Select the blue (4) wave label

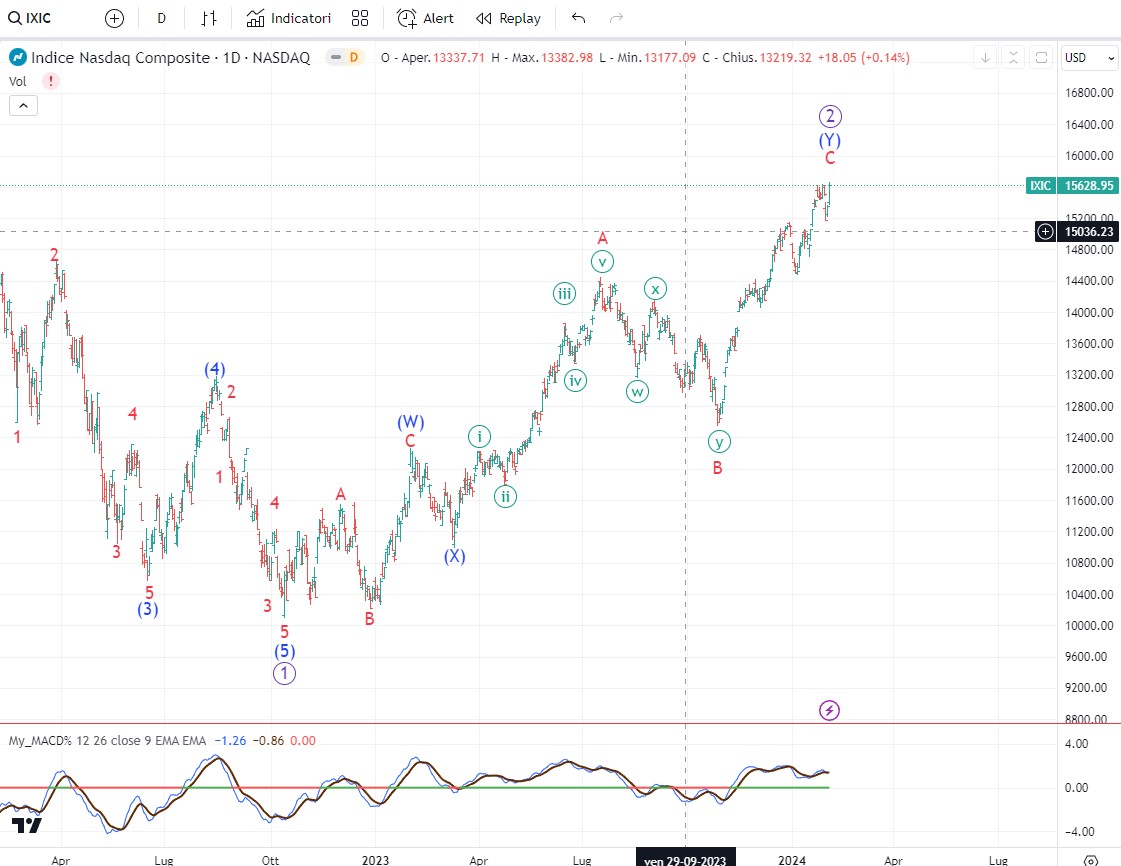point(214,369)
